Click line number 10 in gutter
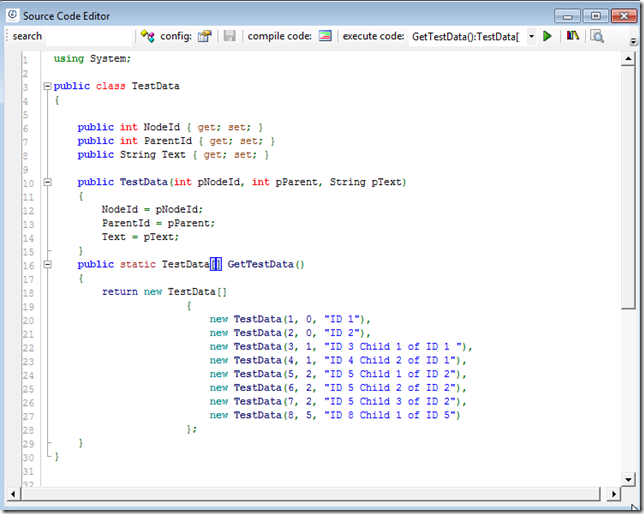The width and height of the screenshot is (644, 514). pyautogui.click(x=28, y=183)
